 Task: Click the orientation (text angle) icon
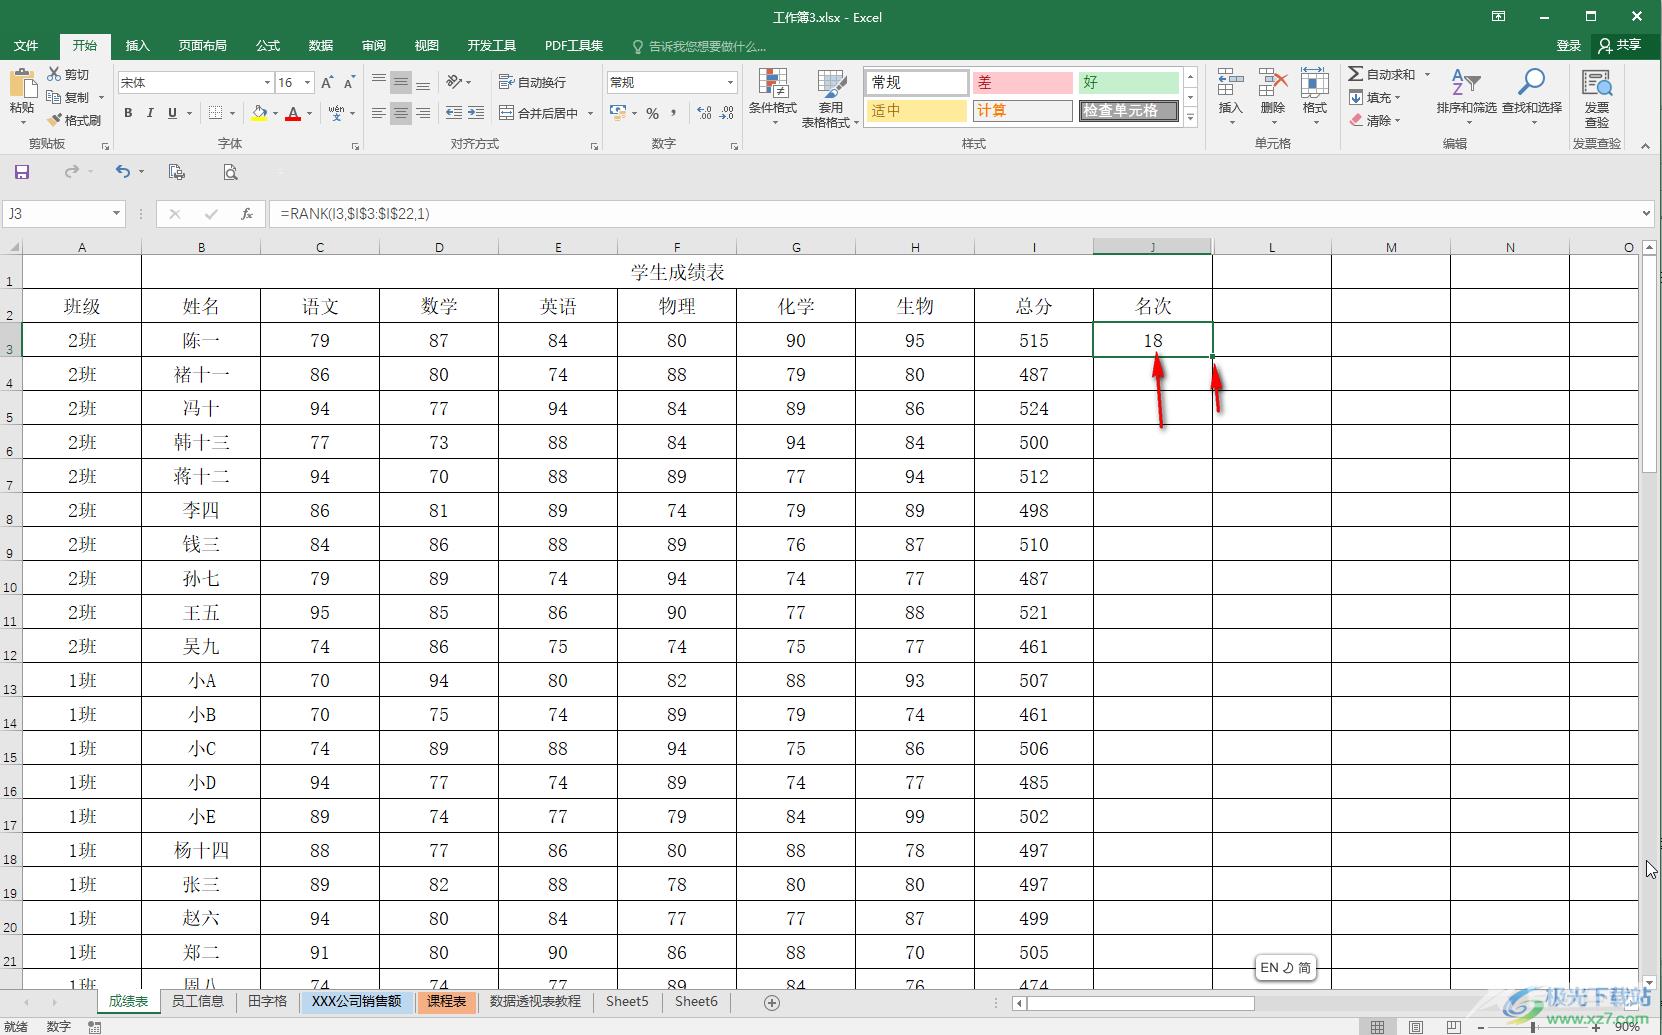click(455, 82)
